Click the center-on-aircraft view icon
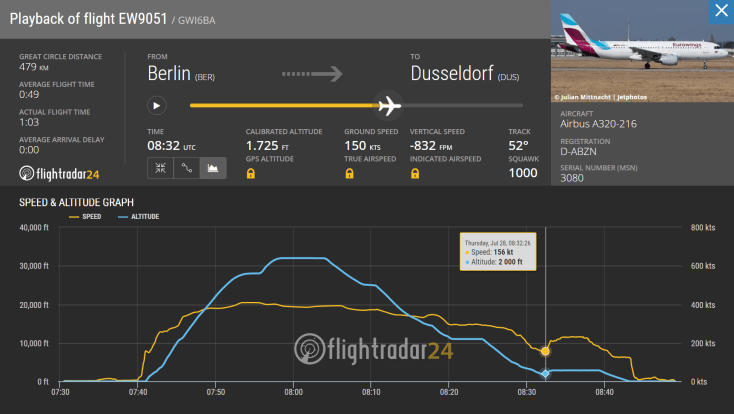This screenshot has height=414, width=734. (161, 169)
